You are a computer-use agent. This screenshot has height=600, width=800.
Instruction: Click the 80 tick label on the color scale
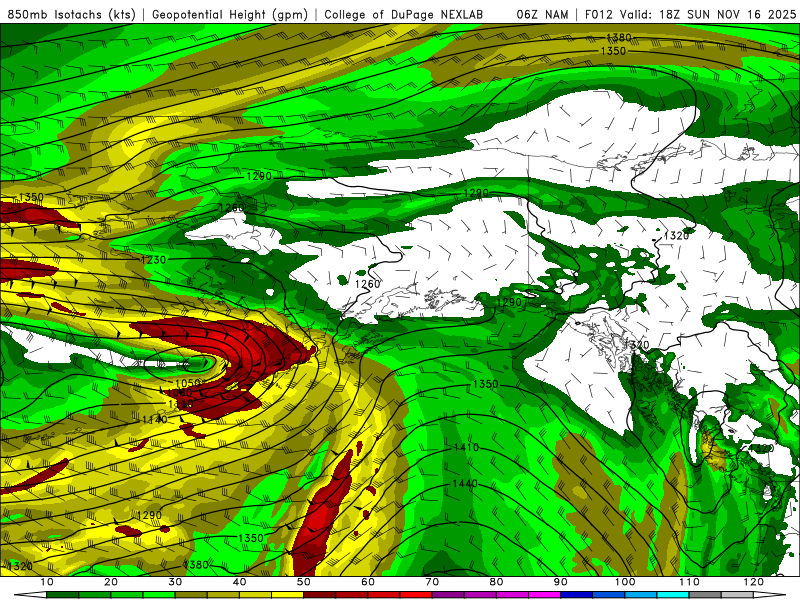point(496,582)
